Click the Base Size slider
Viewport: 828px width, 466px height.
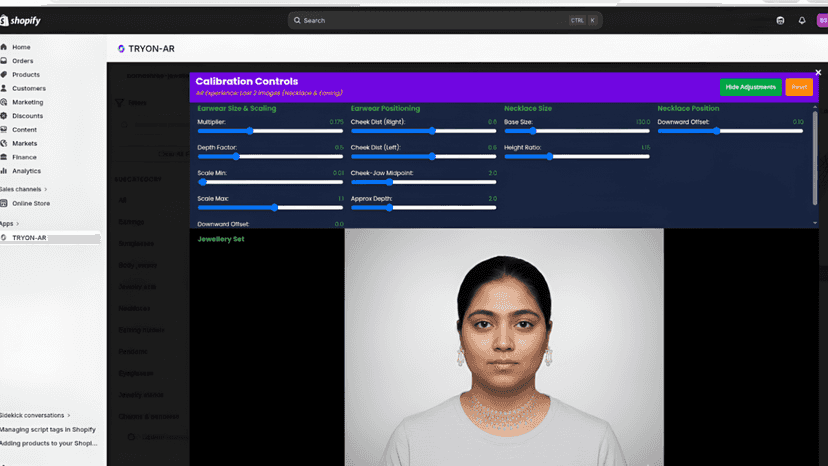577,131
